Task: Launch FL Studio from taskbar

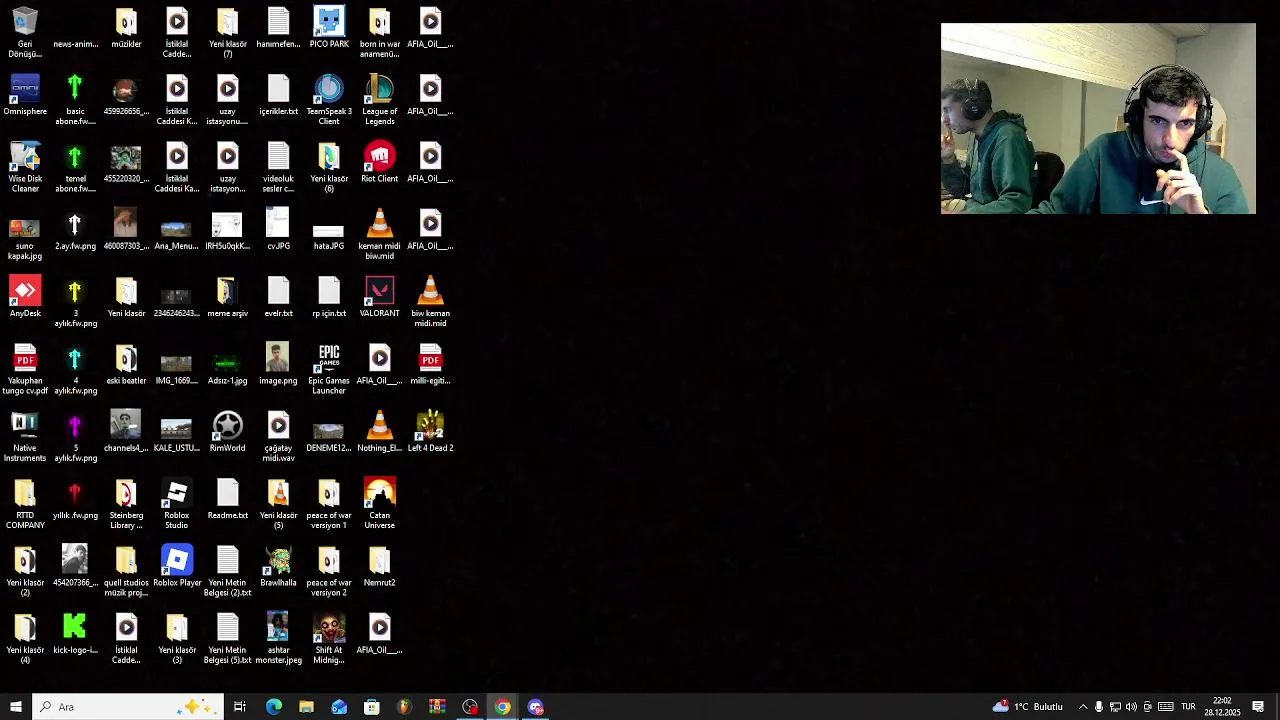Action: [x=404, y=707]
